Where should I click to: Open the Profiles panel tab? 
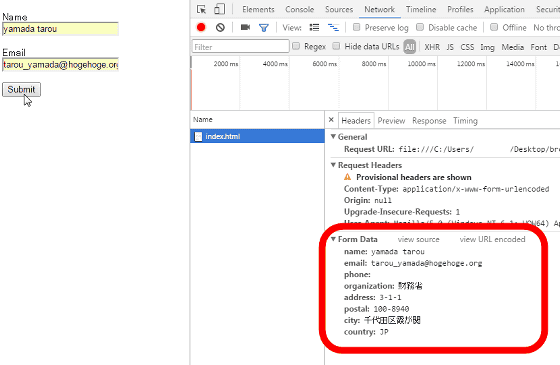coord(460,10)
